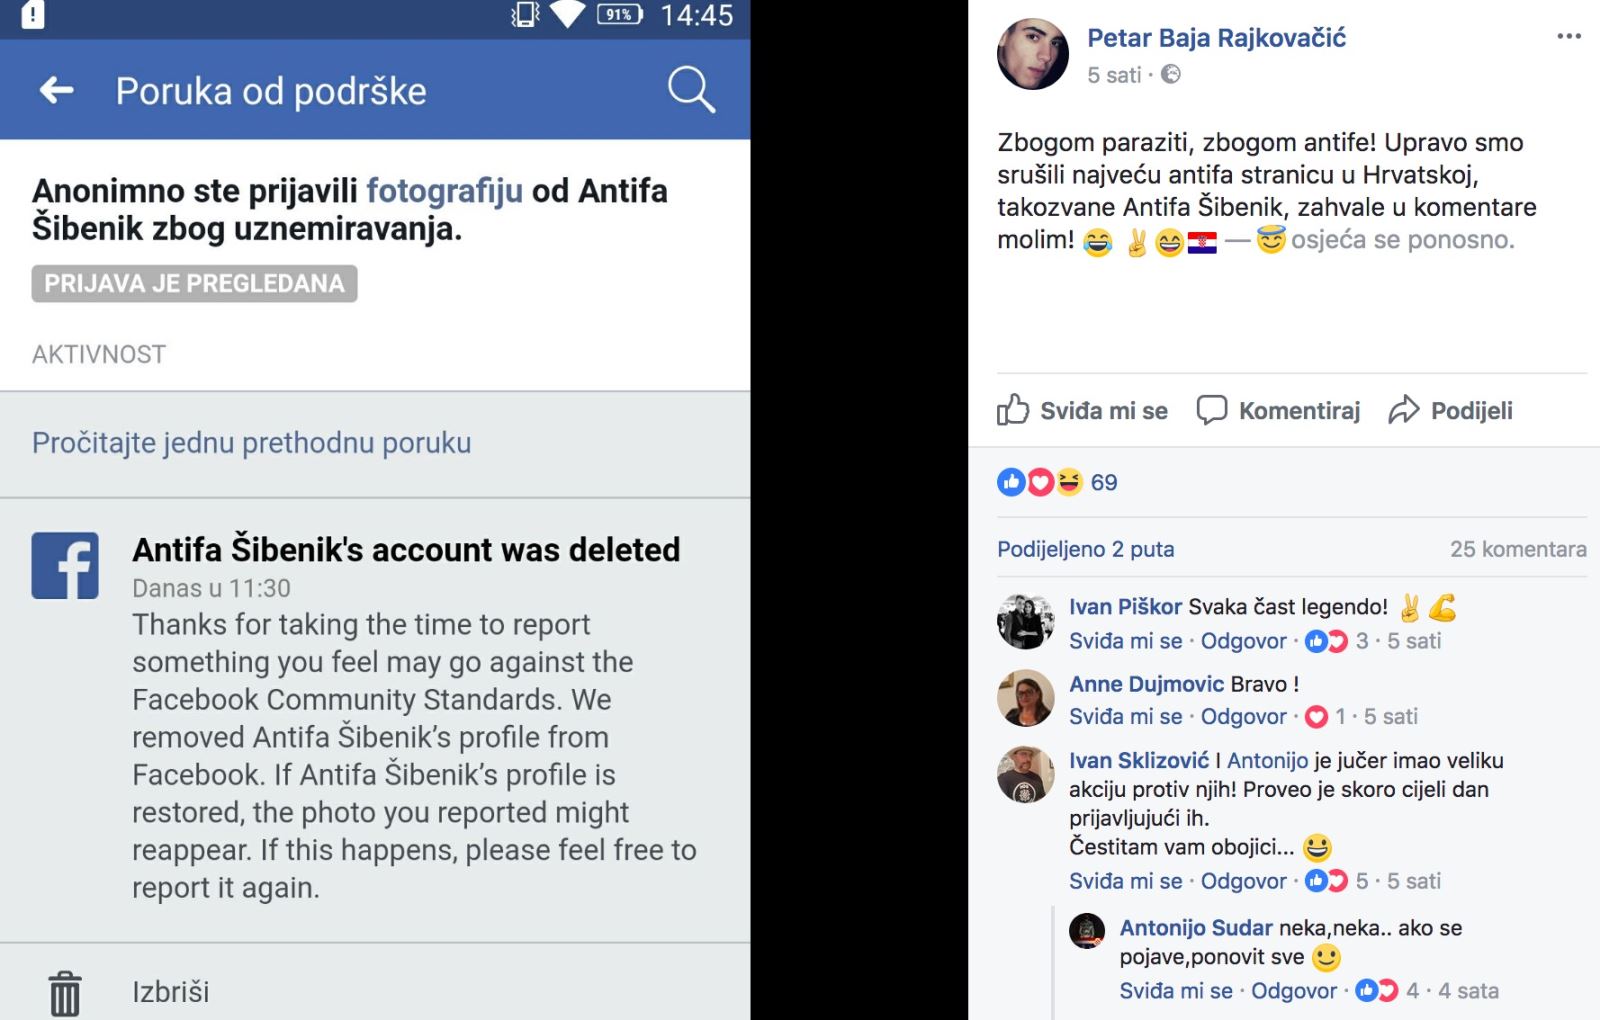Open the fotografiju link in report message
Viewport: 1600px width, 1020px height.
tap(444, 190)
